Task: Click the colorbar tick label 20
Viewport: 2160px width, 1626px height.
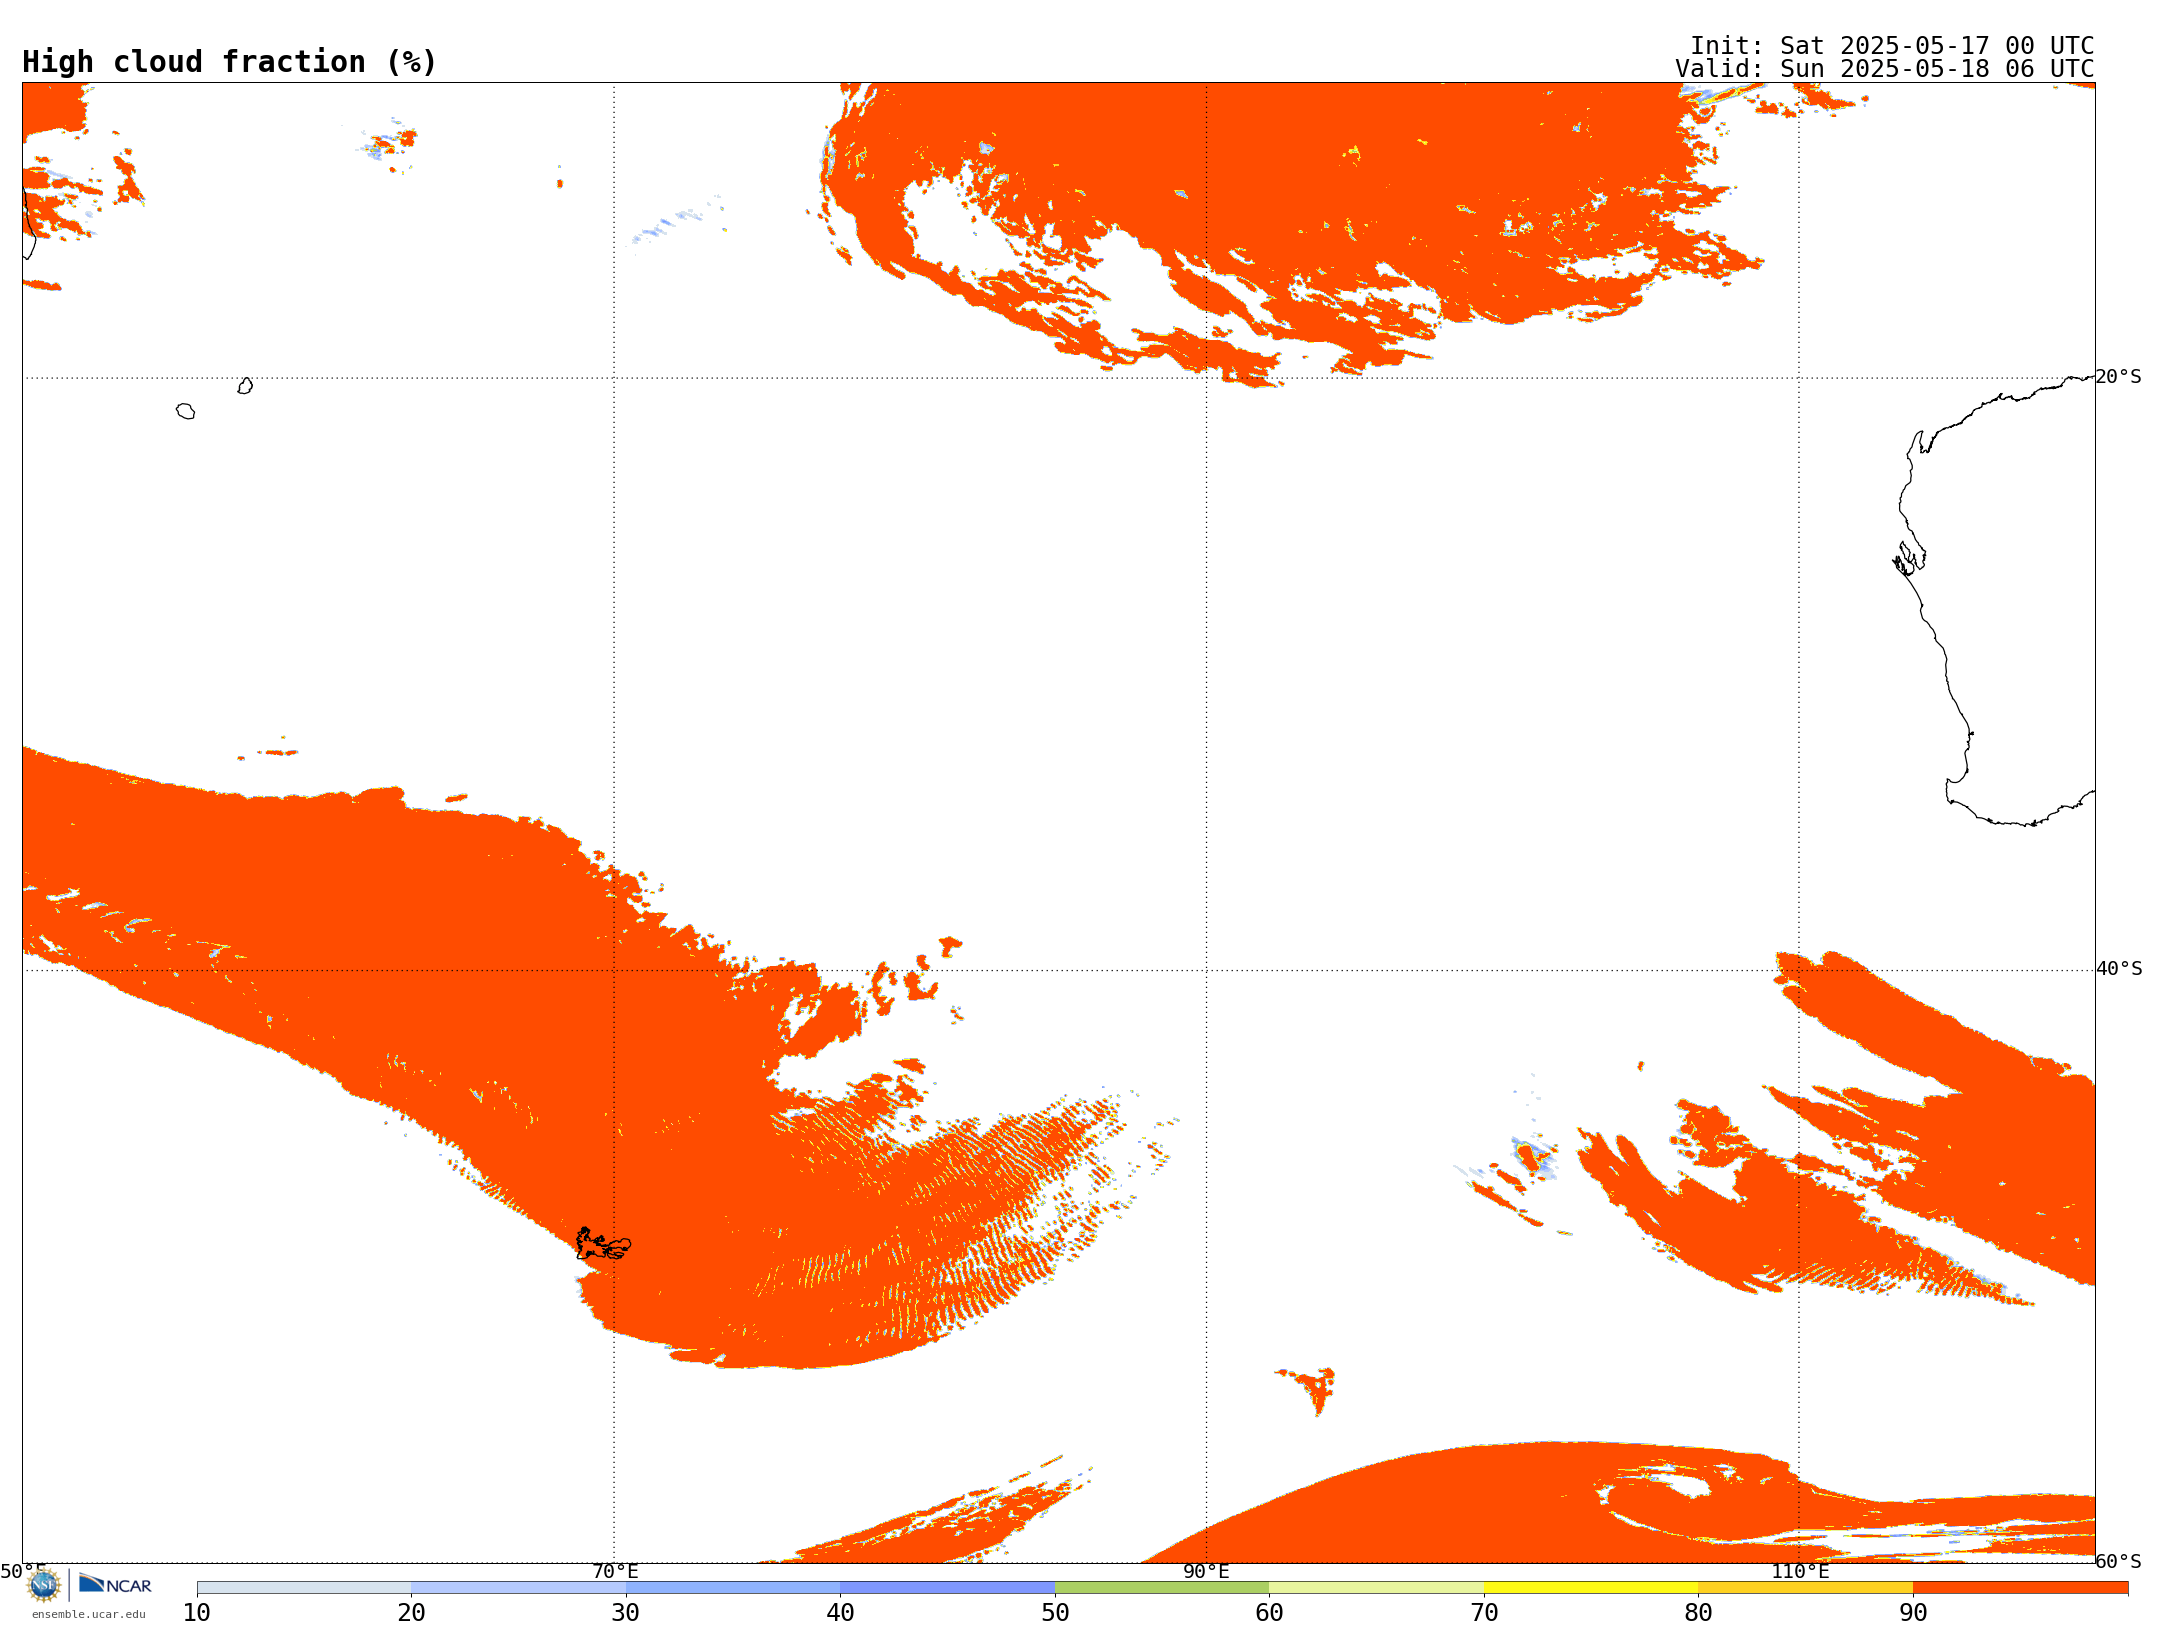Action: click(x=411, y=1613)
